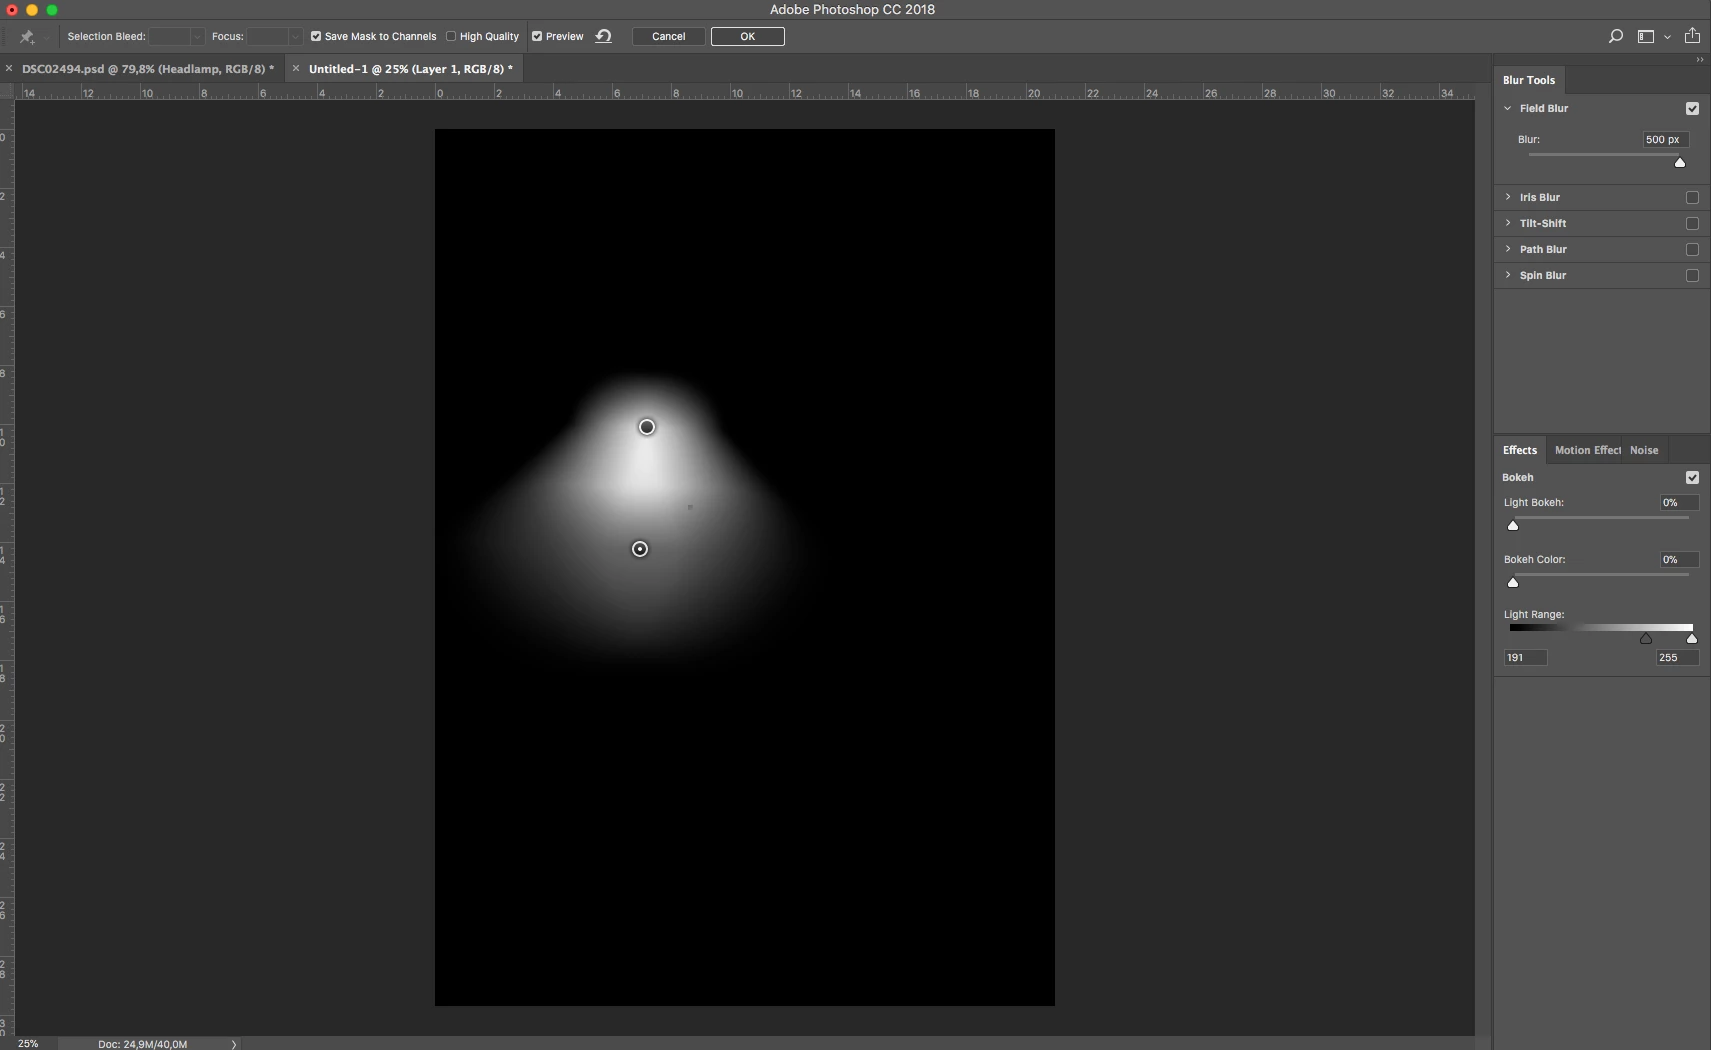Click the reset/remove all pins icon
This screenshot has width=1711, height=1050.
tap(603, 36)
